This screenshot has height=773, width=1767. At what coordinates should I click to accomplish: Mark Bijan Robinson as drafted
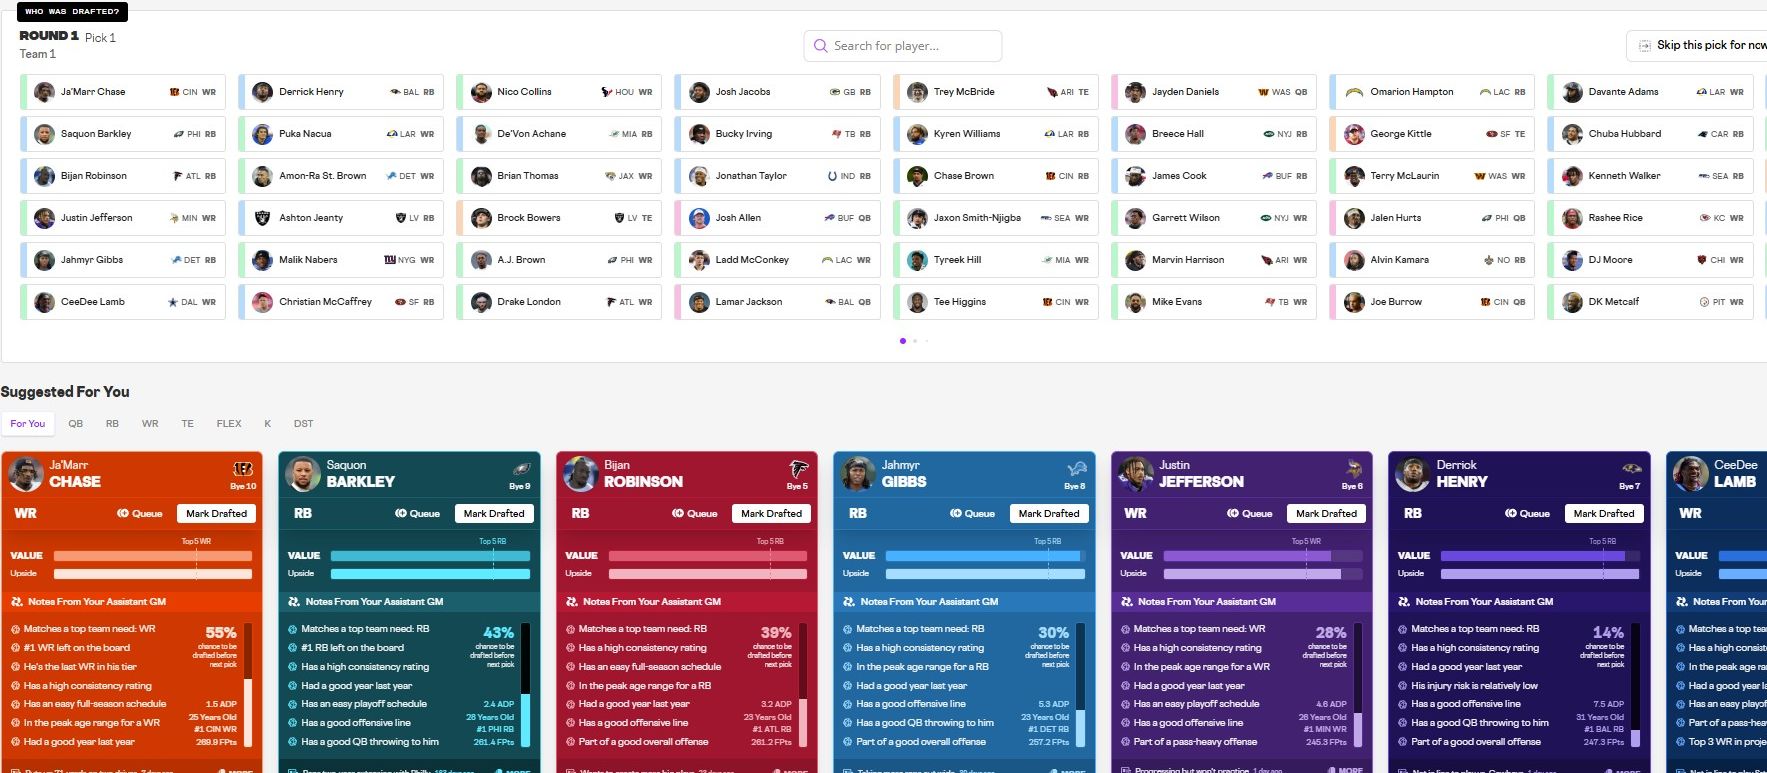771,514
